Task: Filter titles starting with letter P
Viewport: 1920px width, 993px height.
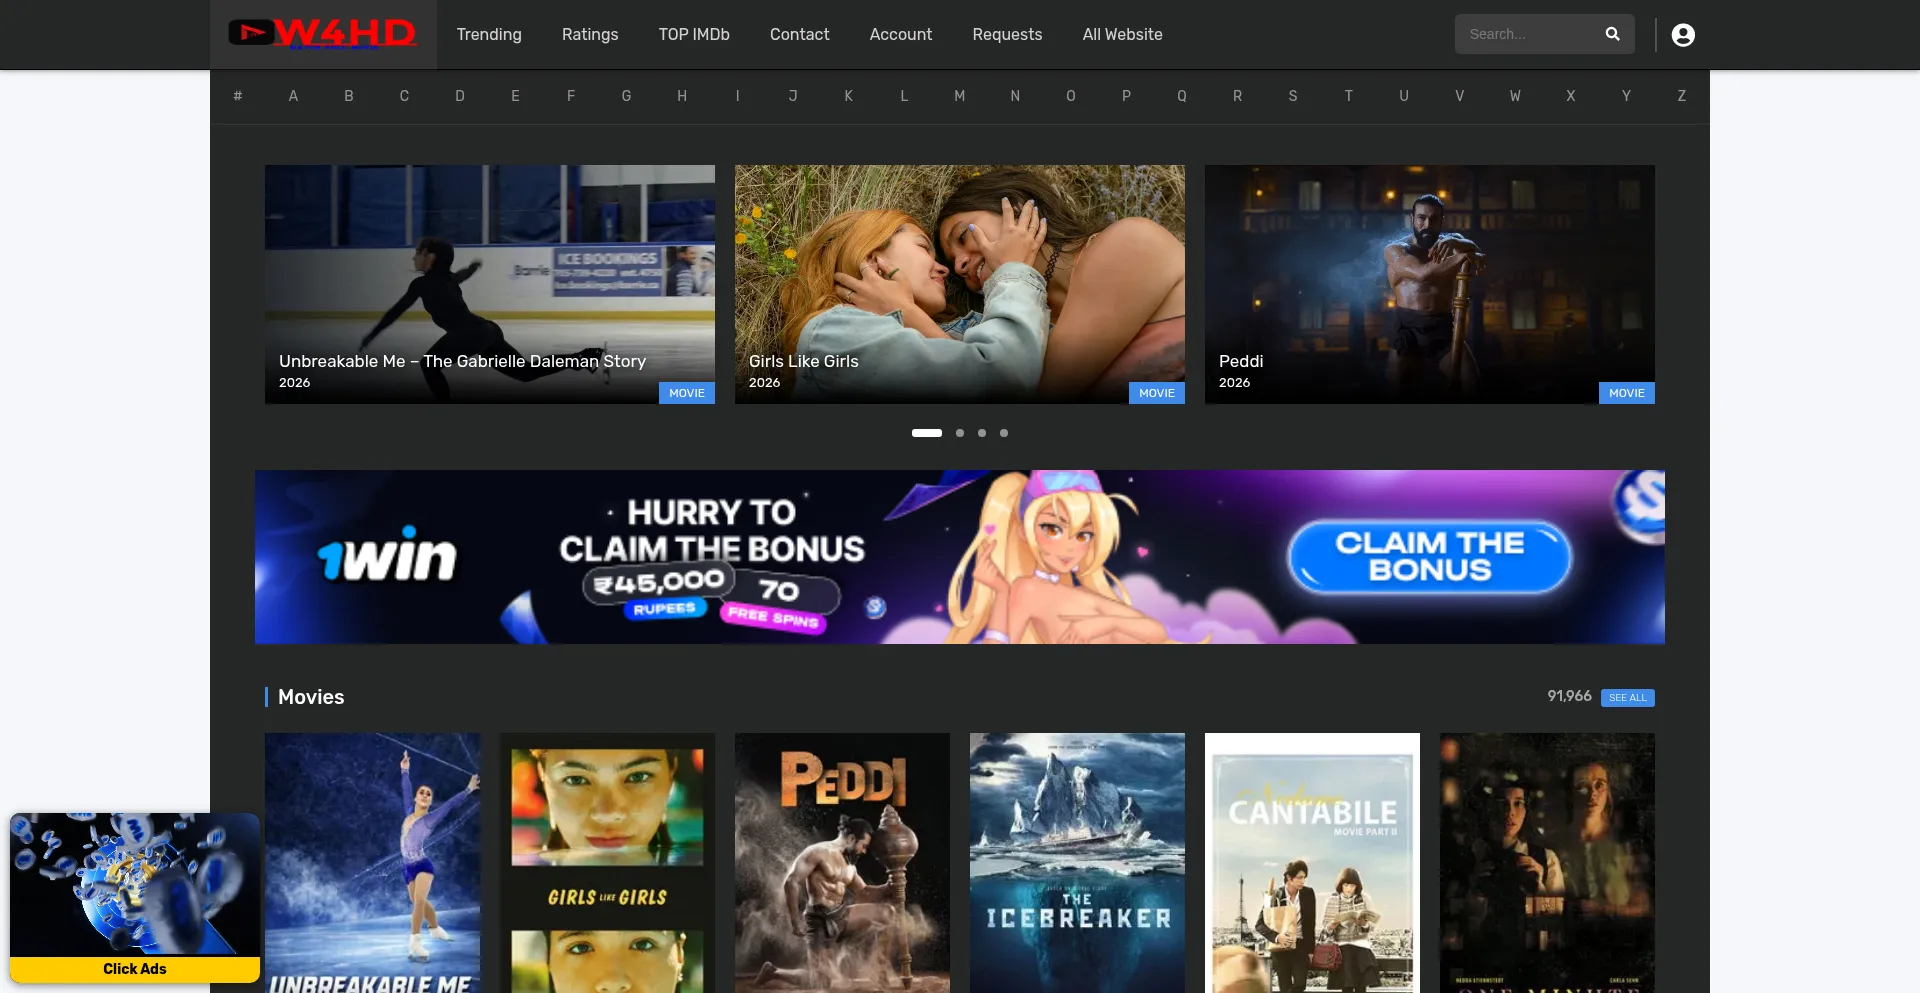Action: point(1126,96)
